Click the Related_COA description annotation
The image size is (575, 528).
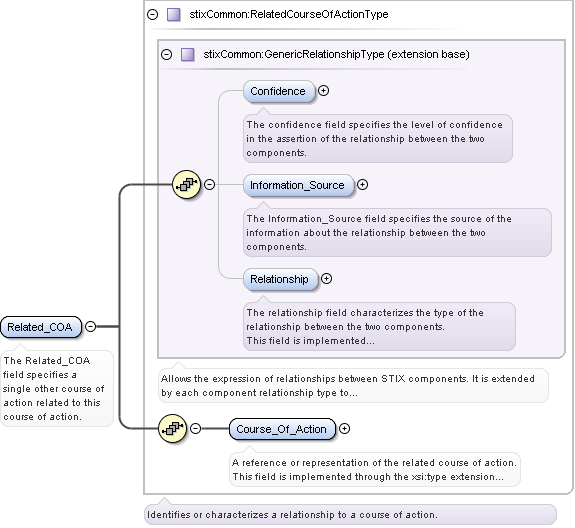pos(56,389)
